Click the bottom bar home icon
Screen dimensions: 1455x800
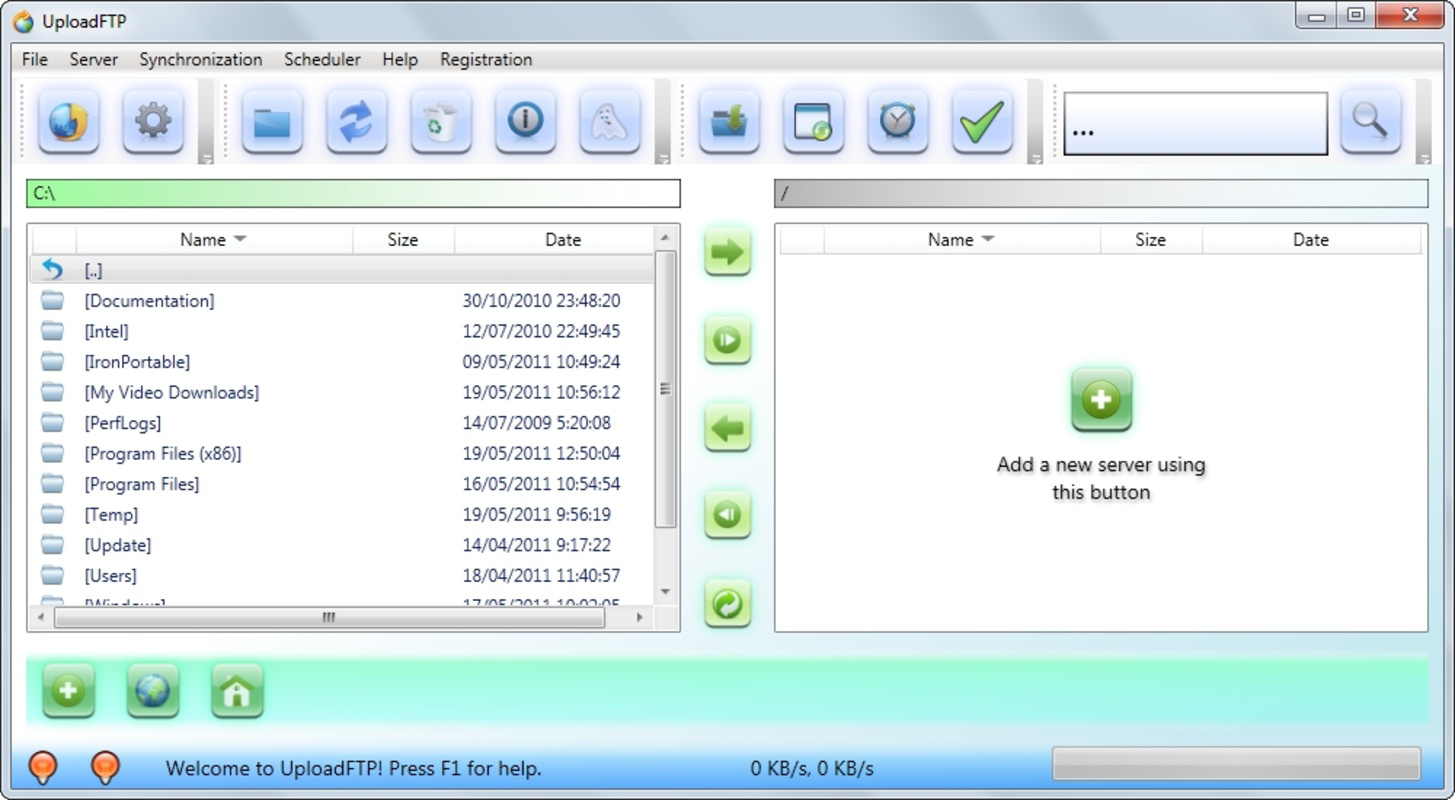click(237, 690)
